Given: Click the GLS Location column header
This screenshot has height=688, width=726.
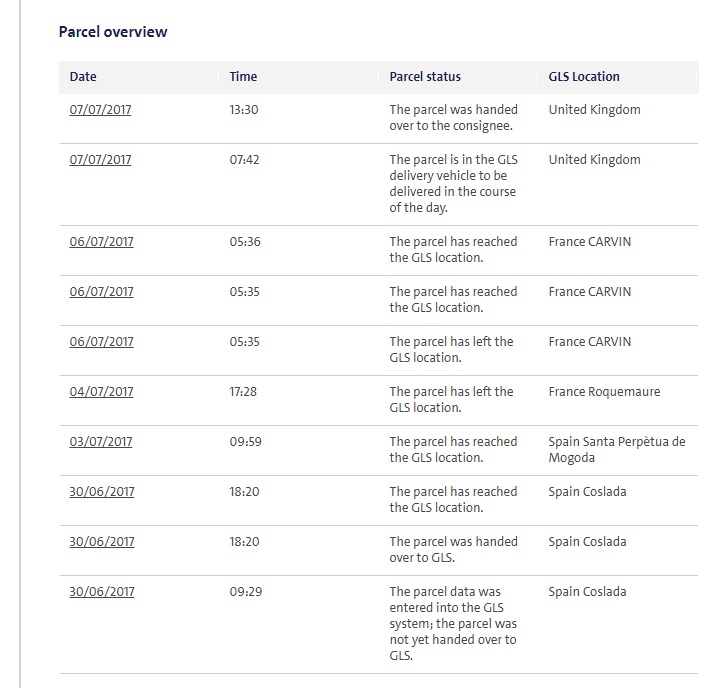Looking at the screenshot, I should pos(584,76).
